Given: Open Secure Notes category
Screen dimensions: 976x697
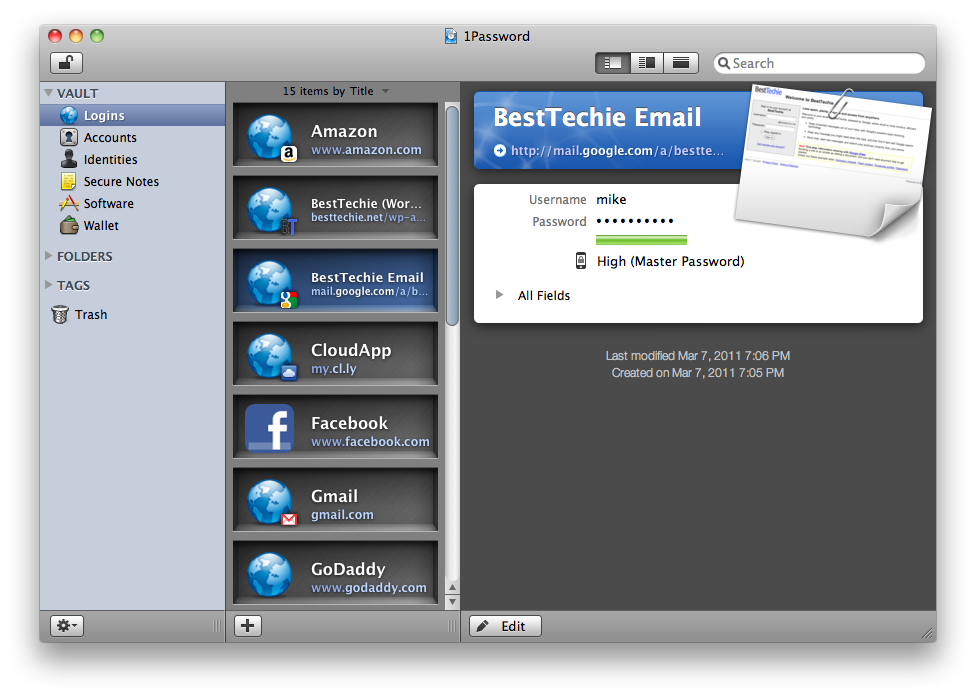Looking at the screenshot, I should 120,182.
